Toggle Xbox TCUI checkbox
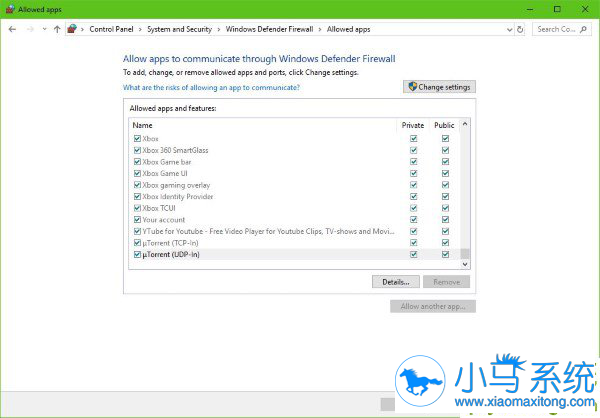Image resolution: width=600 pixels, height=418 pixels. coord(137,208)
